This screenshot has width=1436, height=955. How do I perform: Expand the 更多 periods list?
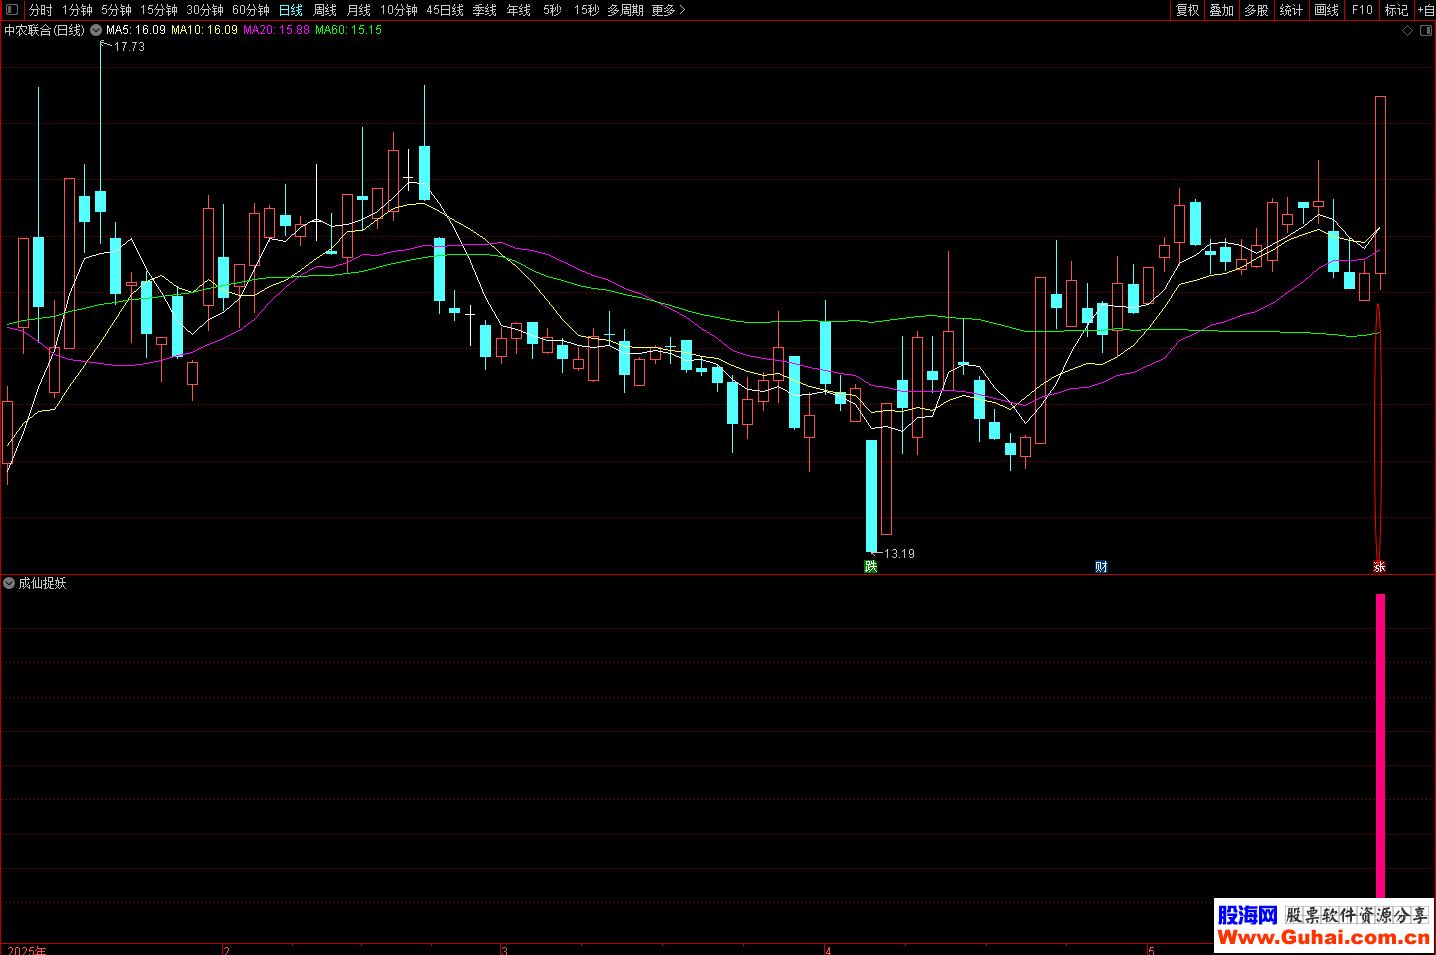tap(668, 10)
